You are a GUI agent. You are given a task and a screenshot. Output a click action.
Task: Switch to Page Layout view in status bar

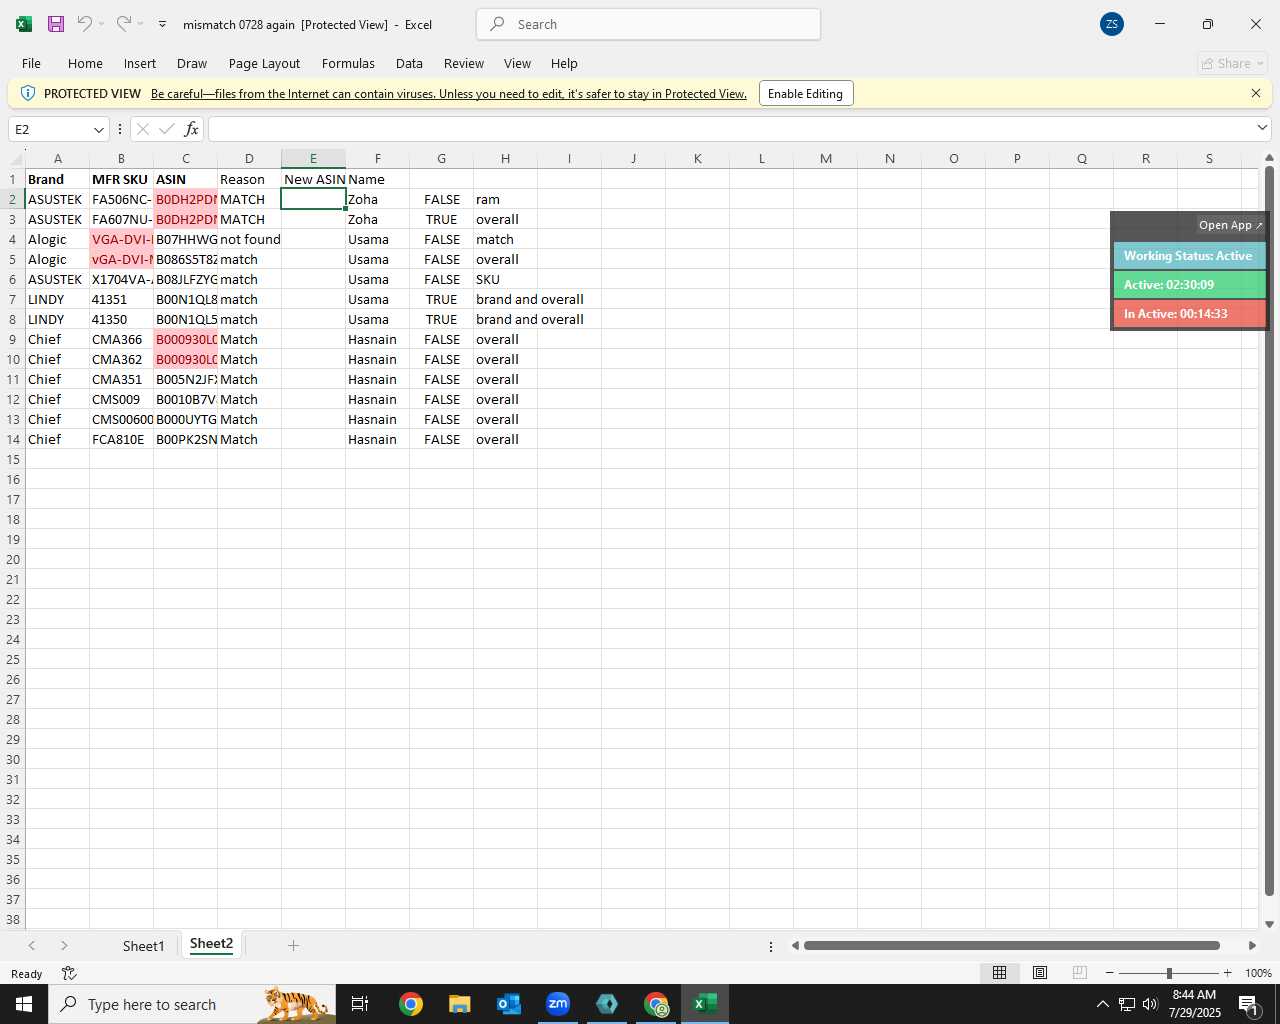coord(1040,973)
